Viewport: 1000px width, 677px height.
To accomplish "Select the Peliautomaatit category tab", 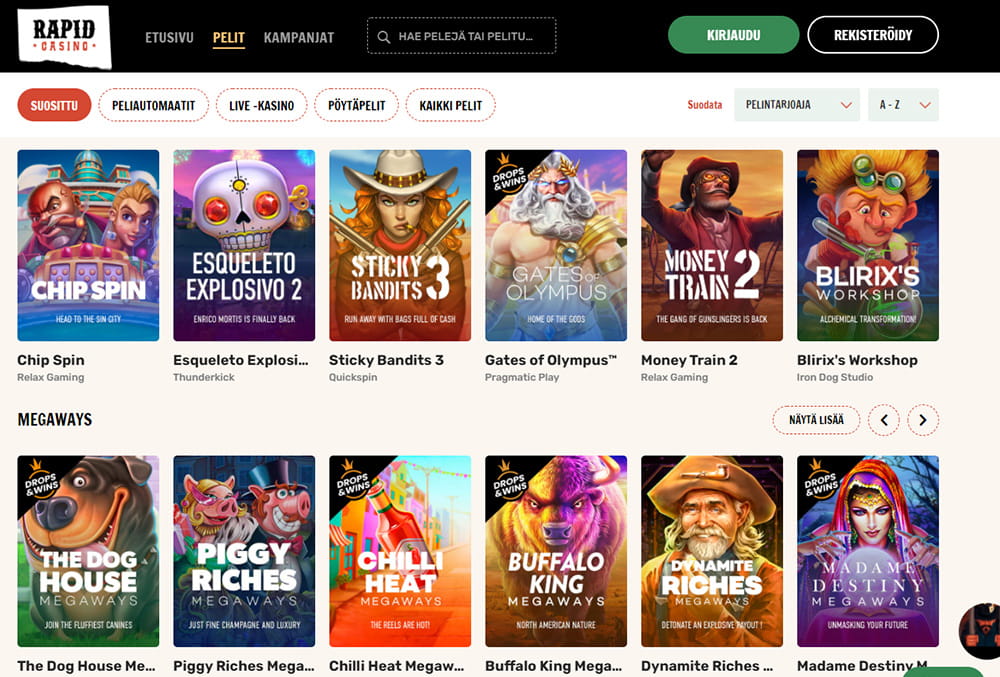I will pos(153,105).
